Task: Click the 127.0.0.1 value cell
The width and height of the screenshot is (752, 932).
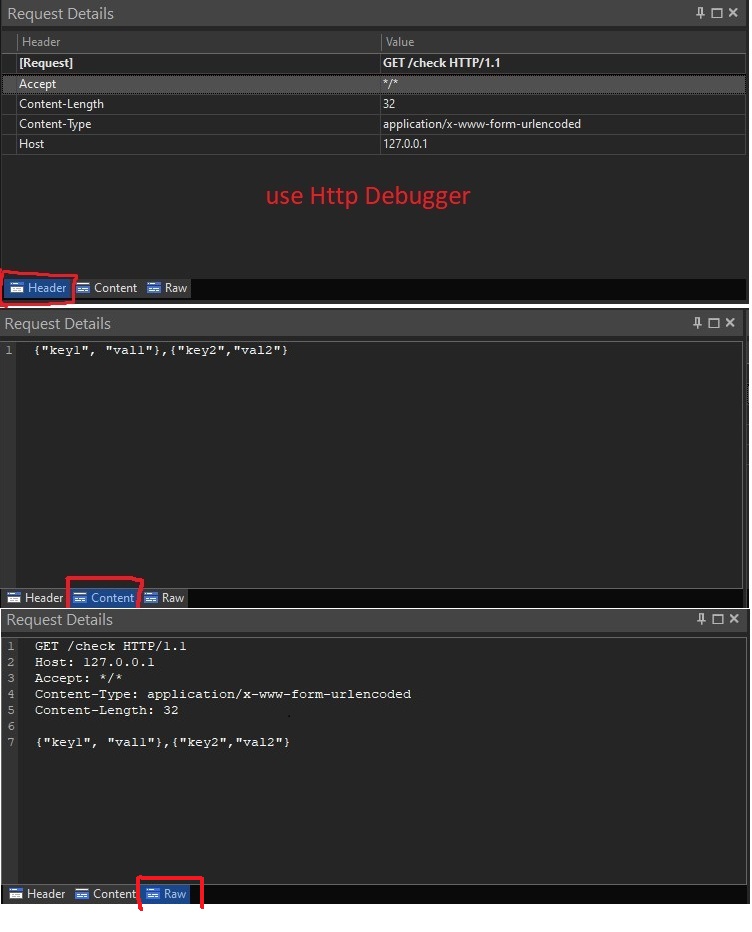Action: tap(563, 144)
